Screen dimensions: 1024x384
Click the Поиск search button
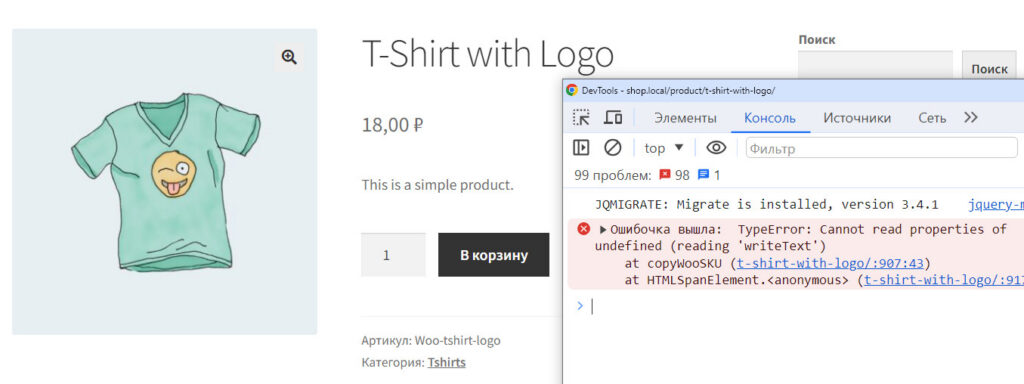(989, 69)
